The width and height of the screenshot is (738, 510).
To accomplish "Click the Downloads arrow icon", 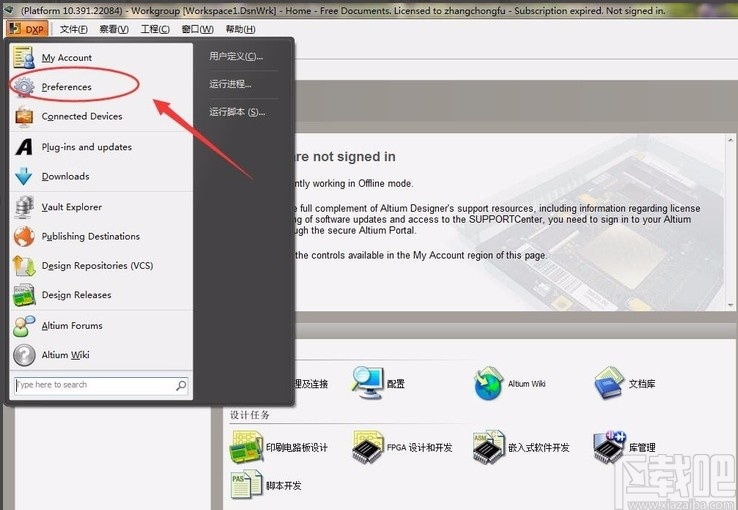I will click(x=24, y=176).
